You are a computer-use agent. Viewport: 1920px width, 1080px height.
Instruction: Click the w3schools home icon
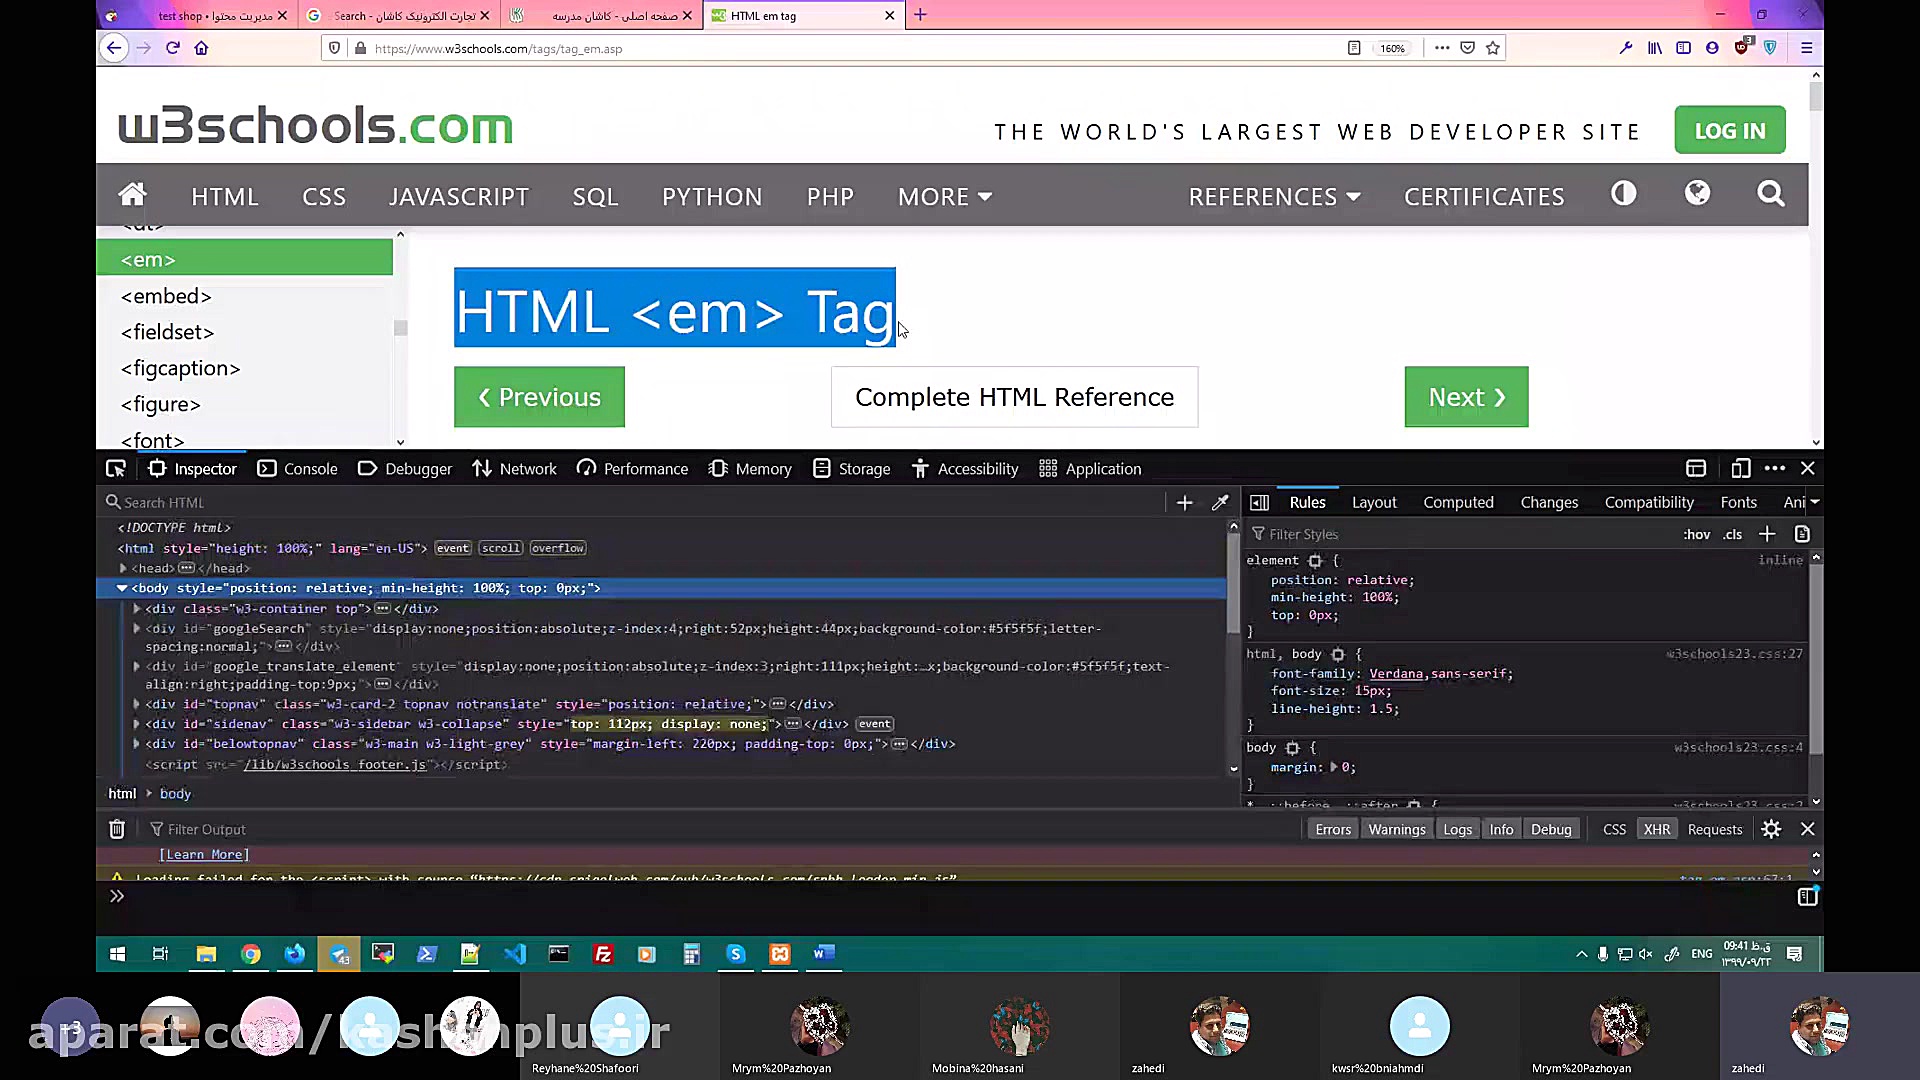(132, 195)
